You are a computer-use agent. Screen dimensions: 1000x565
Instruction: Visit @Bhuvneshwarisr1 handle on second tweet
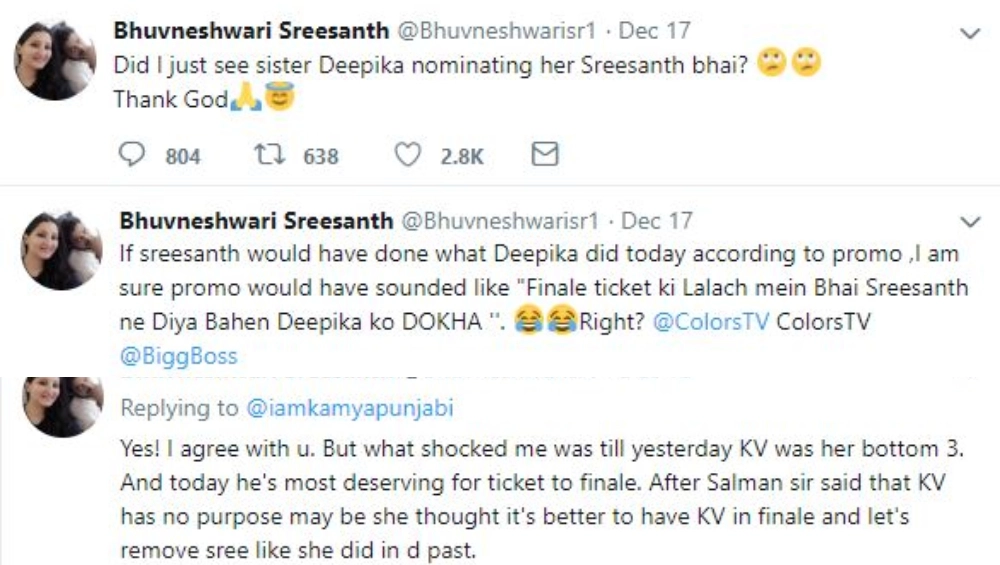(500, 220)
